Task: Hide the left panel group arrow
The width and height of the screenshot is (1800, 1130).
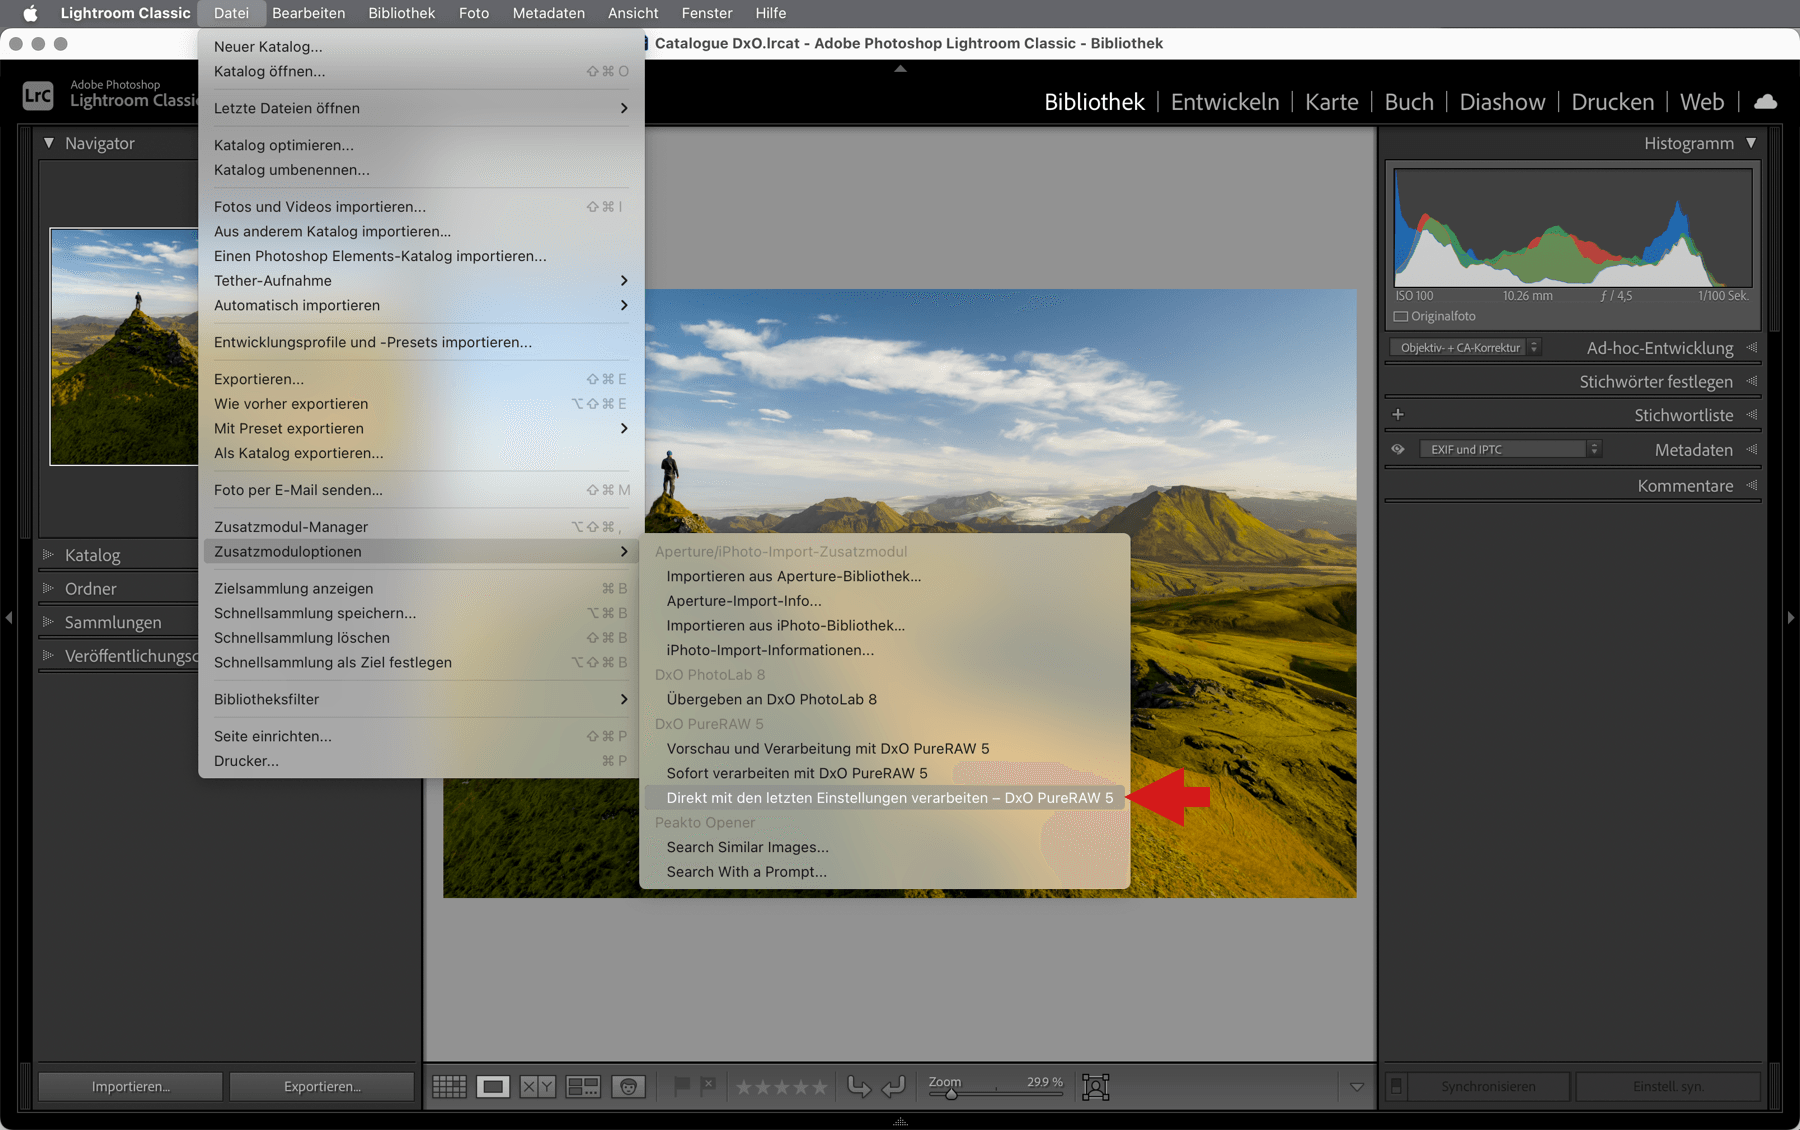Action: [9, 618]
